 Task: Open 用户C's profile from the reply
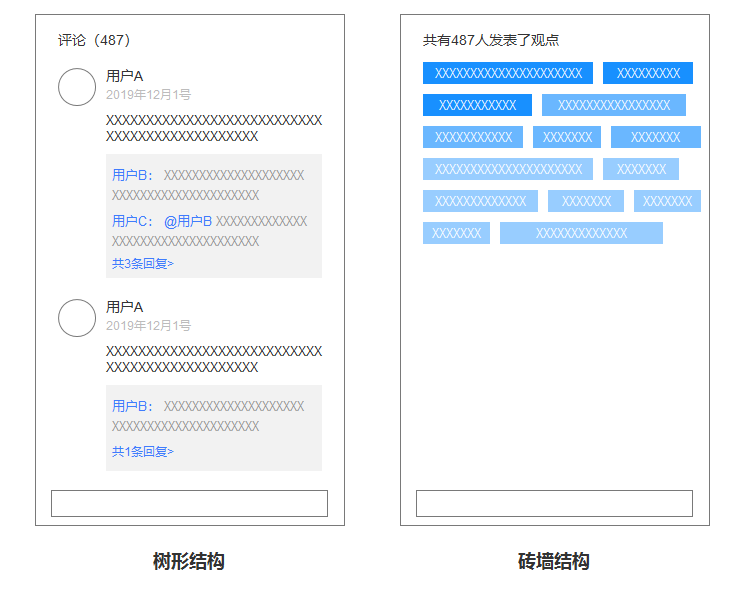(x=132, y=221)
